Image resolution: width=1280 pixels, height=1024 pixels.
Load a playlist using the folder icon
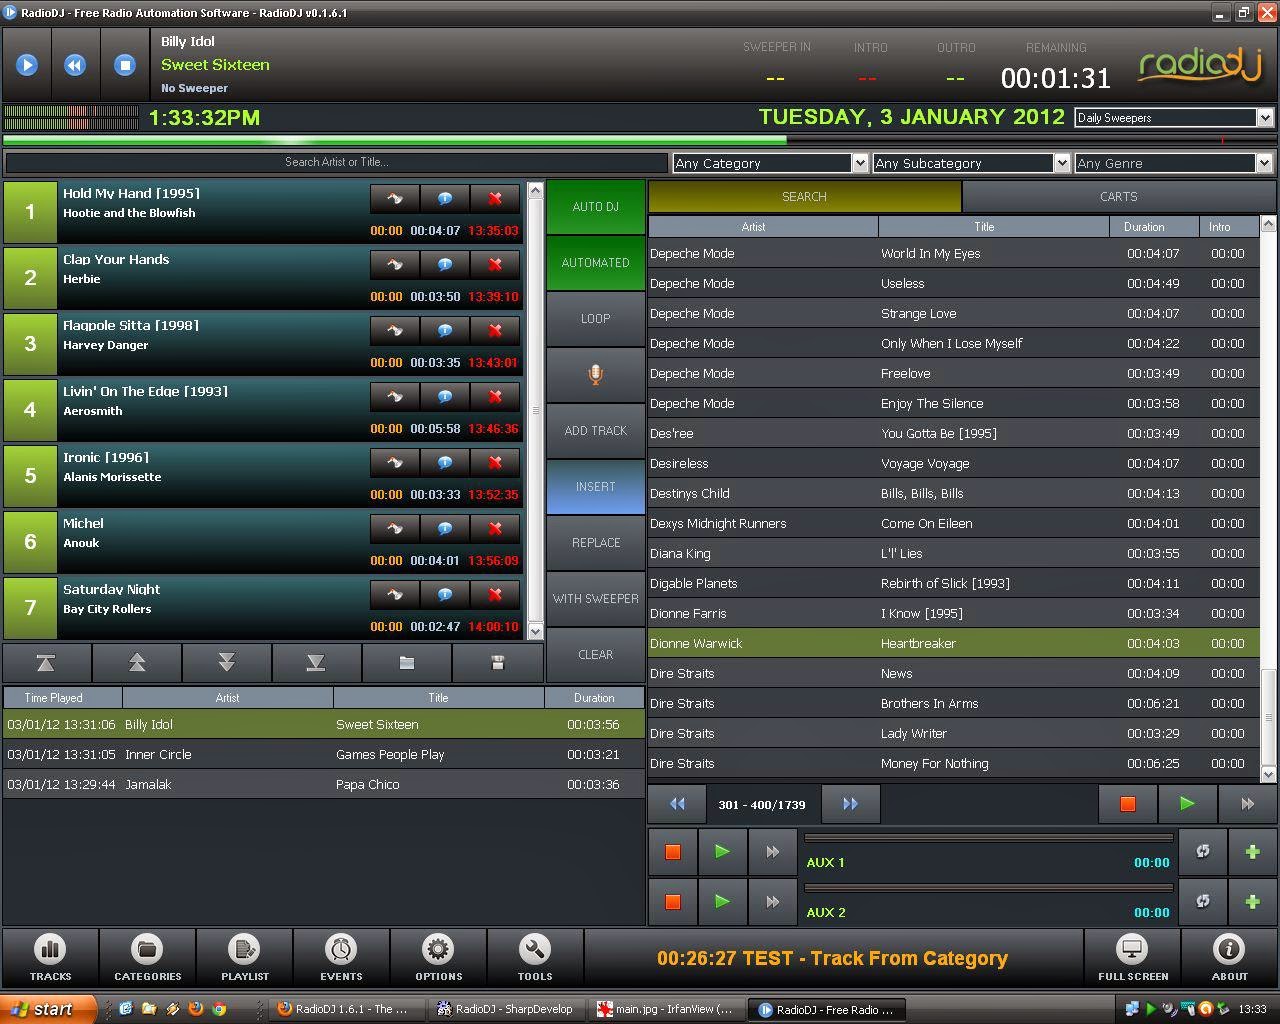click(x=407, y=663)
